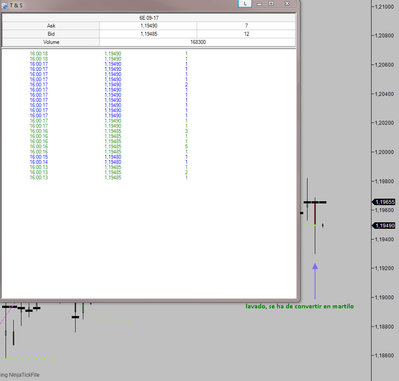The width and height of the screenshot is (399, 381).
Task: Click the Bid size value 12
Action: (246, 34)
